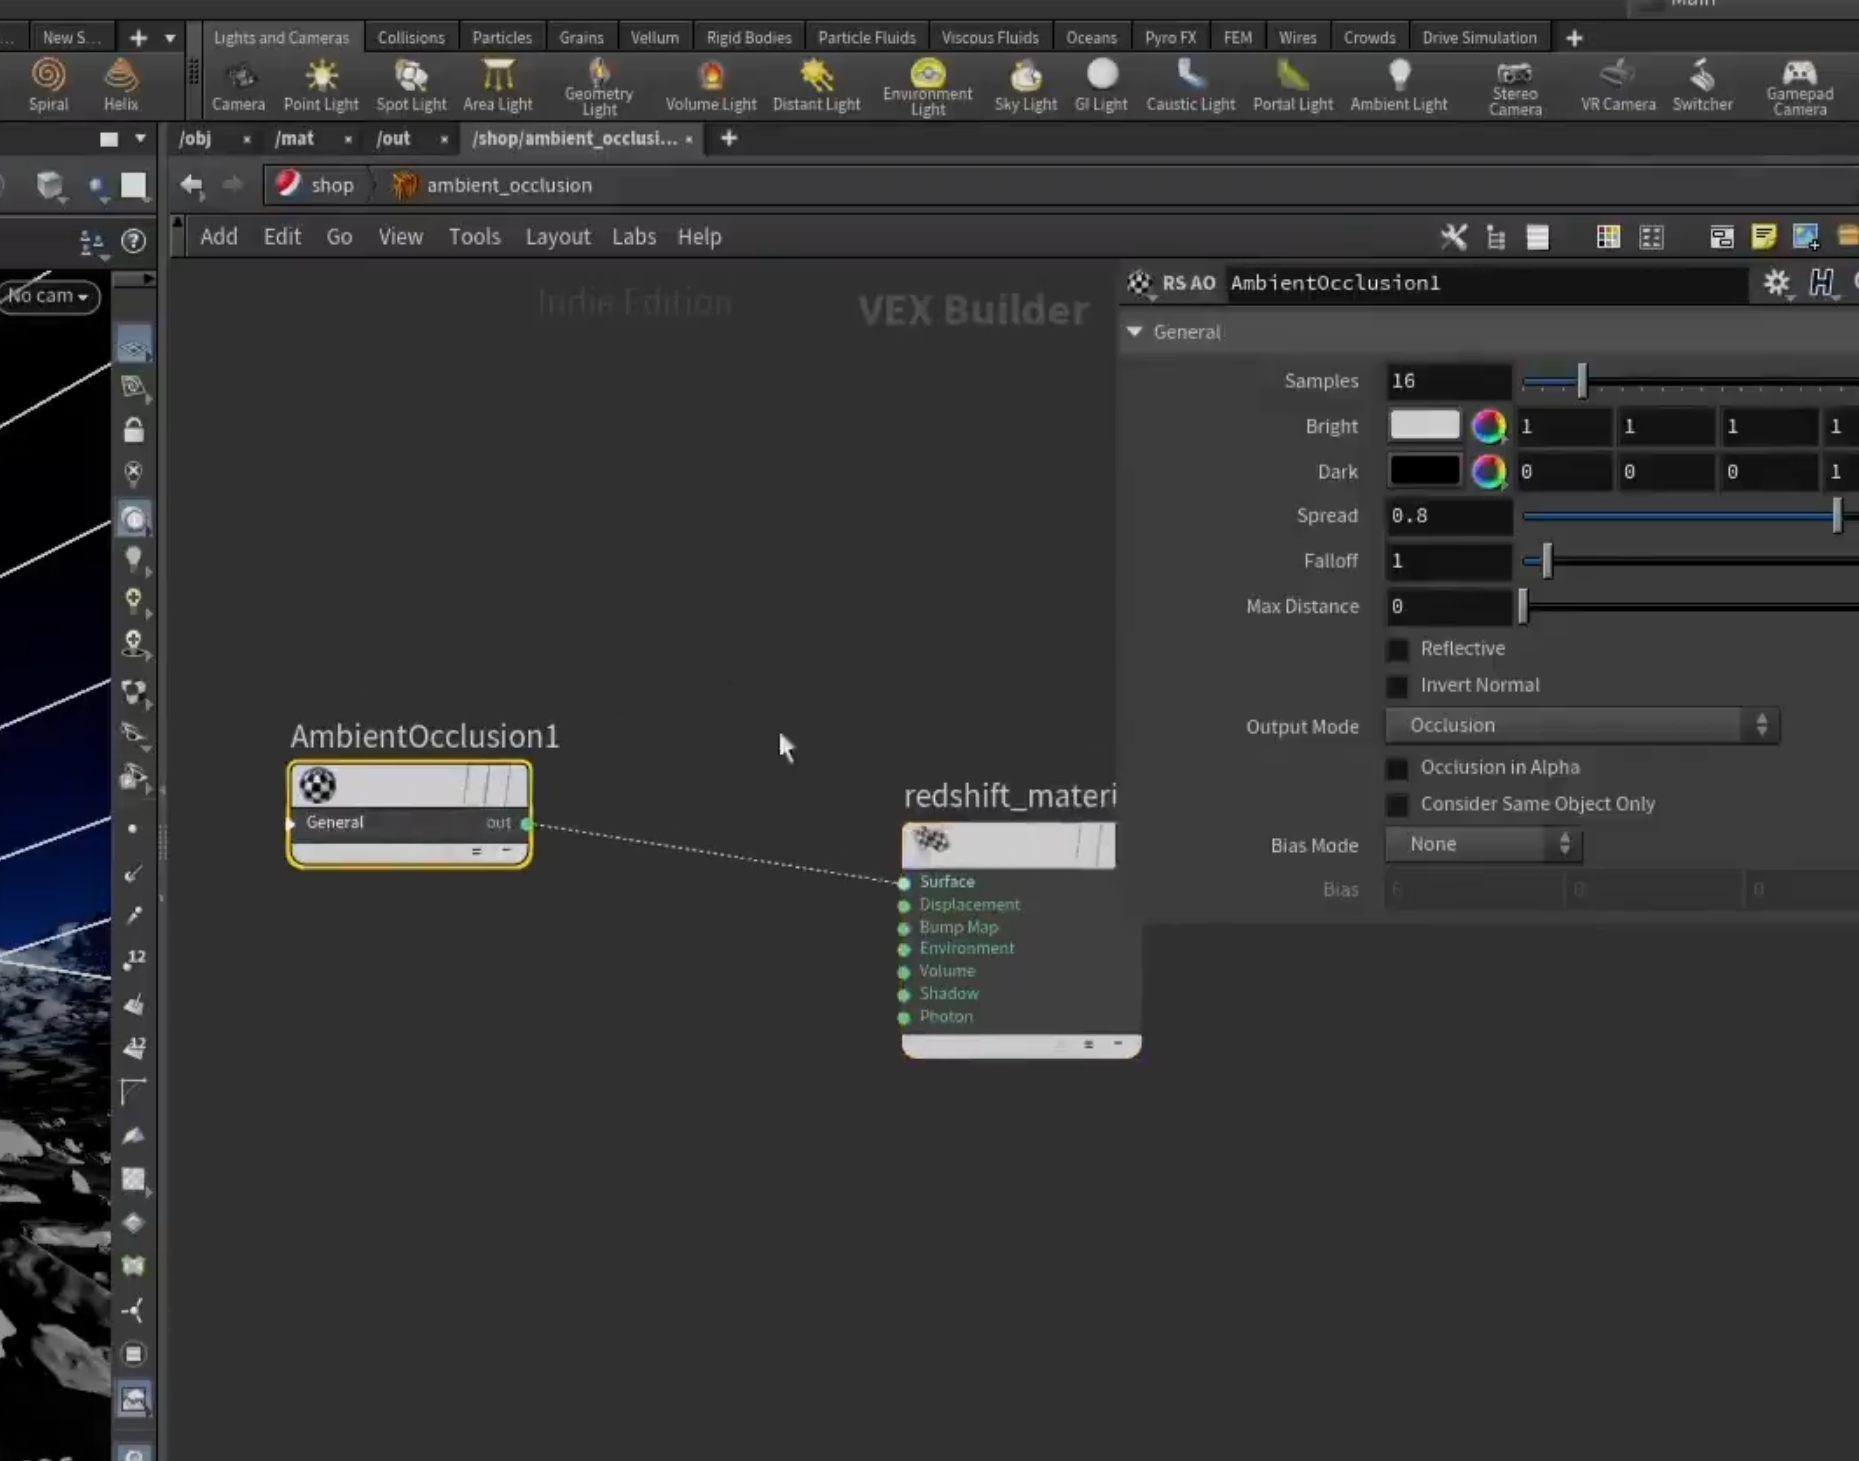Click into the Samples value field
Image resolution: width=1859 pixels, height=1461 pixels.
pos(1448,381)
